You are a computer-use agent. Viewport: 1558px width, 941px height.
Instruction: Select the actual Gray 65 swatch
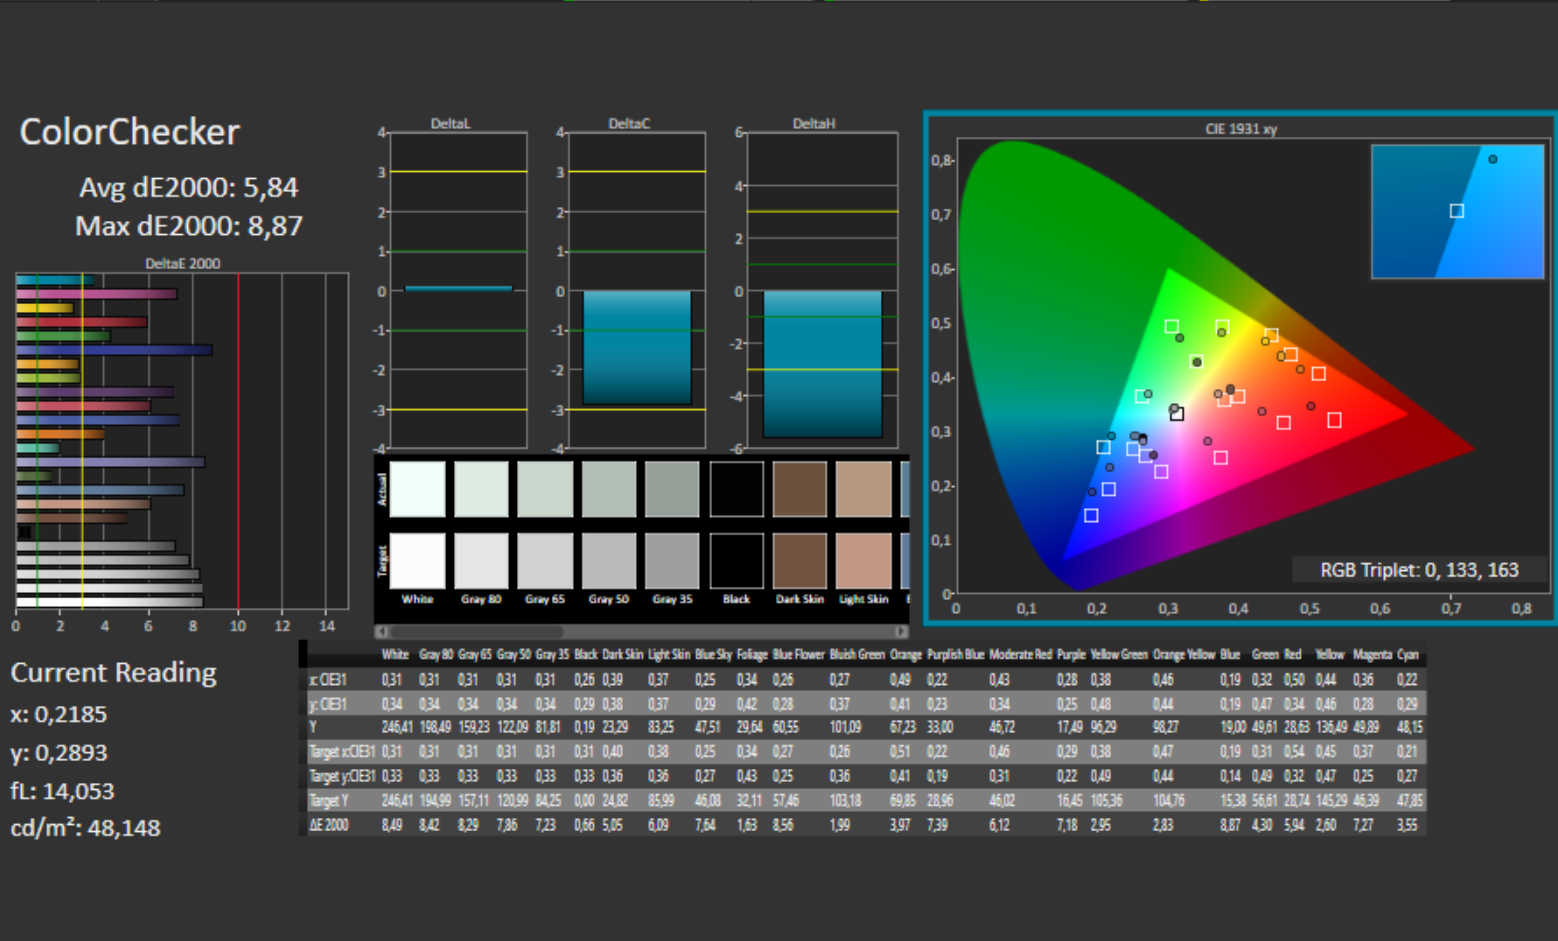pyautogui.click(x=545, y=489)
